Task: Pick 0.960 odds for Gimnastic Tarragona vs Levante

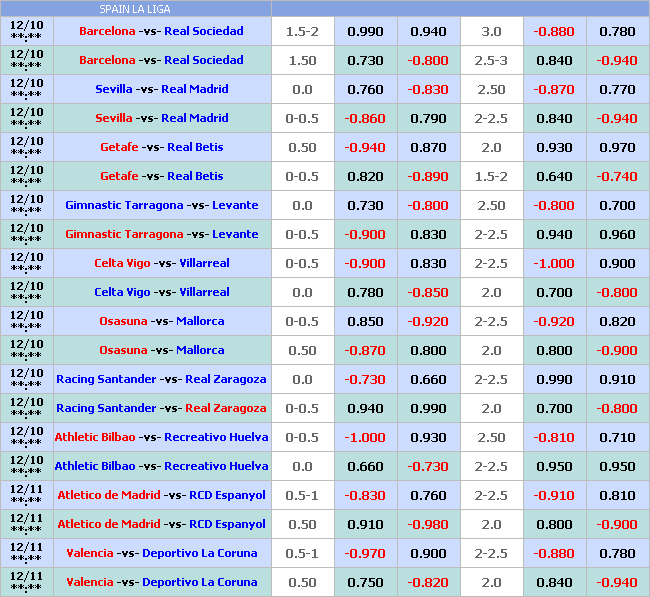Action: (617, 234)
